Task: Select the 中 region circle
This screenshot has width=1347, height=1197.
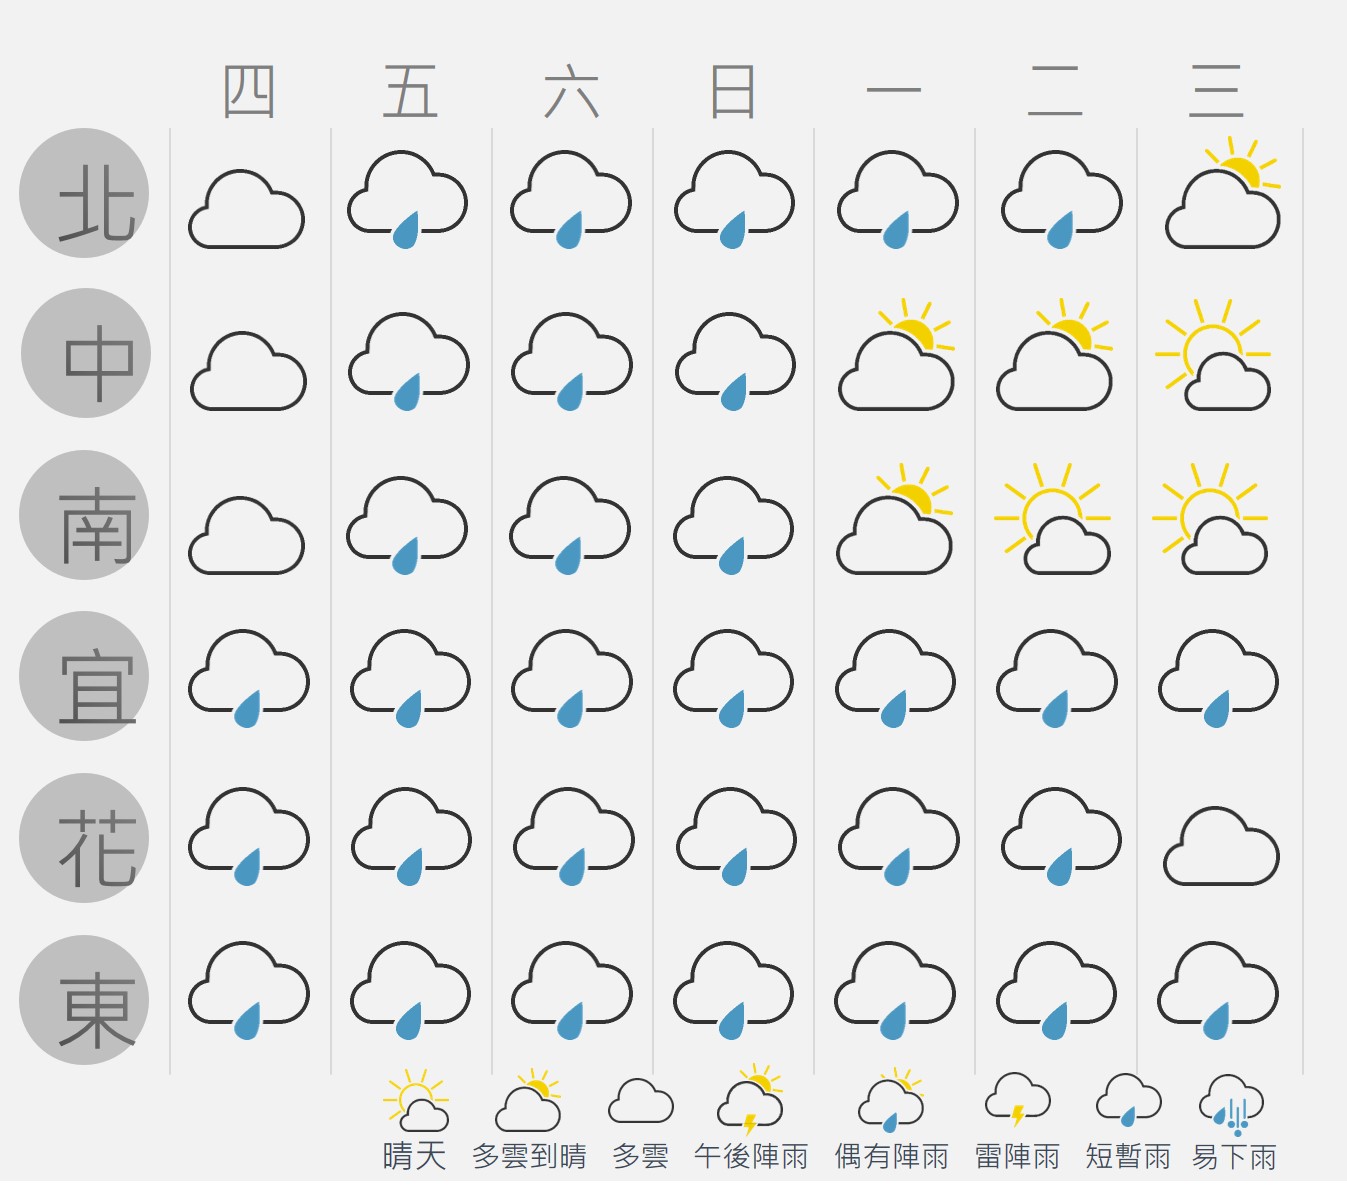Action: [x=86, y=353]
